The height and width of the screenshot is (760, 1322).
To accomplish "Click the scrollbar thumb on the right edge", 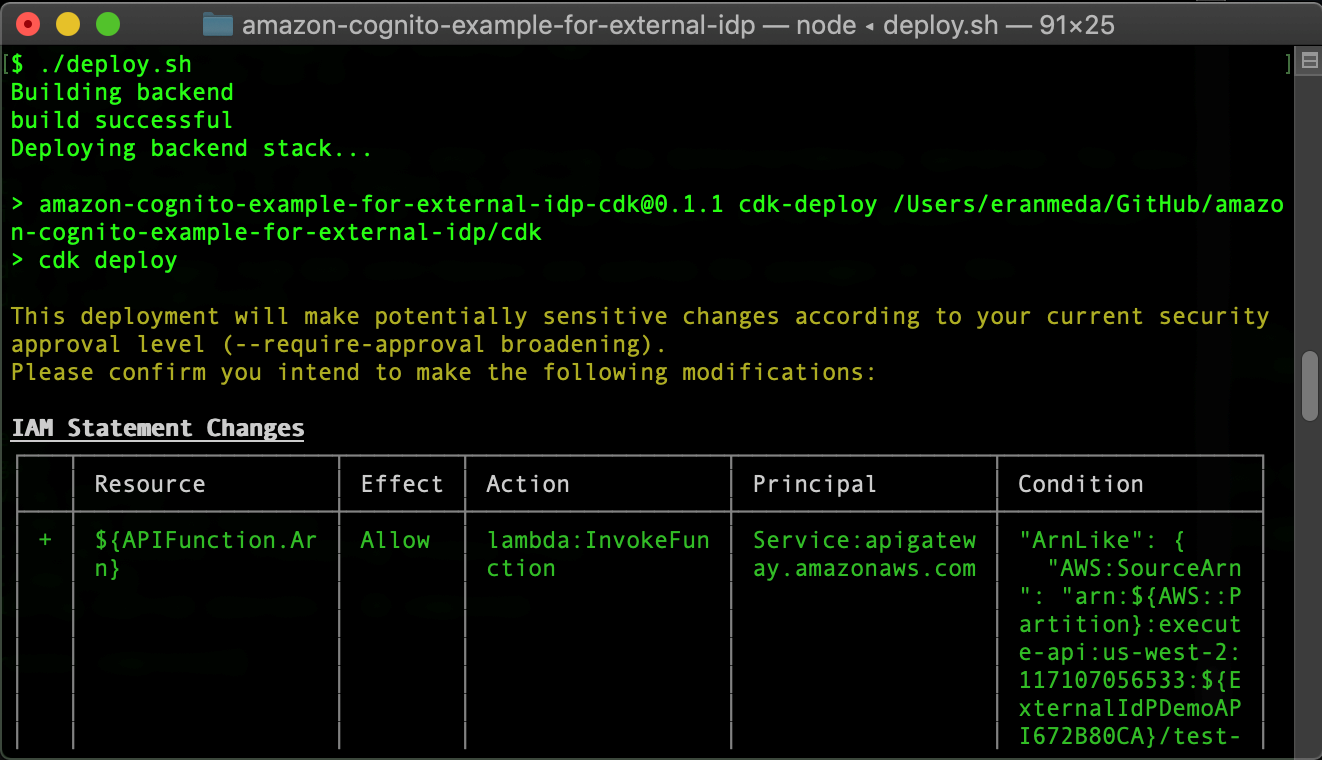I will pos(1311,380).
